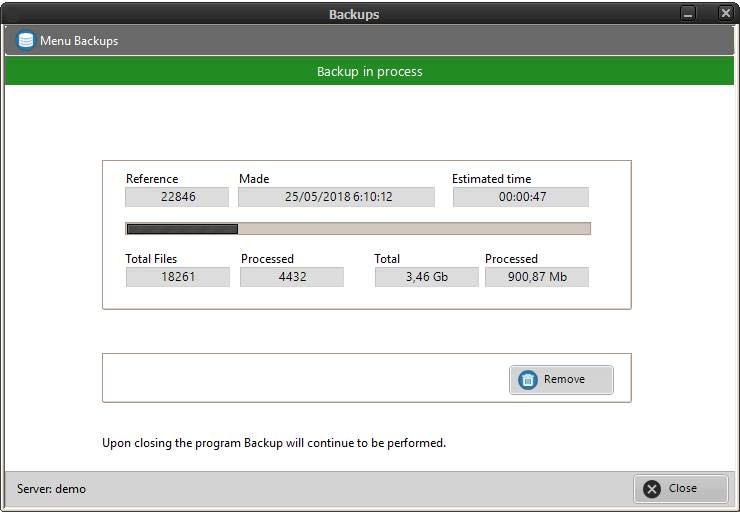Click the 'Total Files' label
This screenshot has width=740, height=512.
point(151,259)
